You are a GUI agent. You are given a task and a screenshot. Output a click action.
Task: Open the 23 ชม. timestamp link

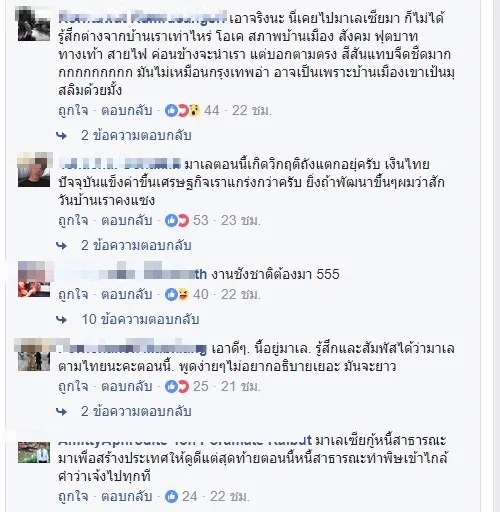(241, 220)
